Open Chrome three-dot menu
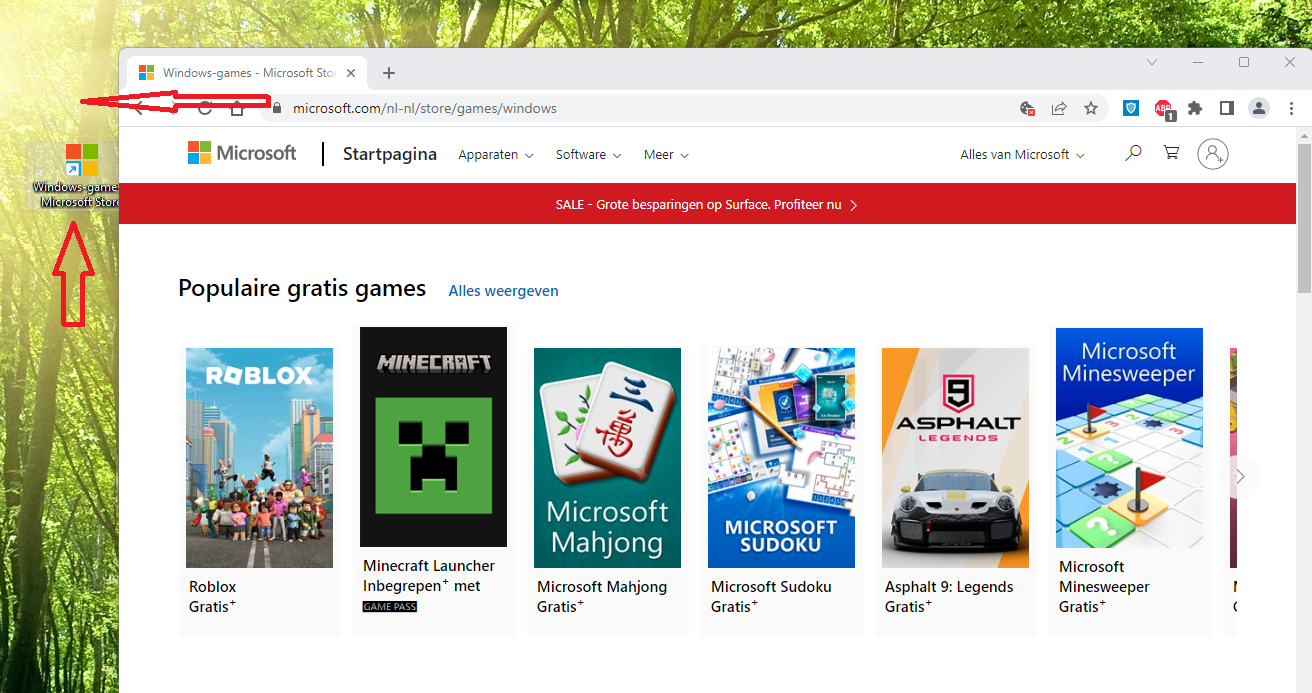 coord(1291,108)
